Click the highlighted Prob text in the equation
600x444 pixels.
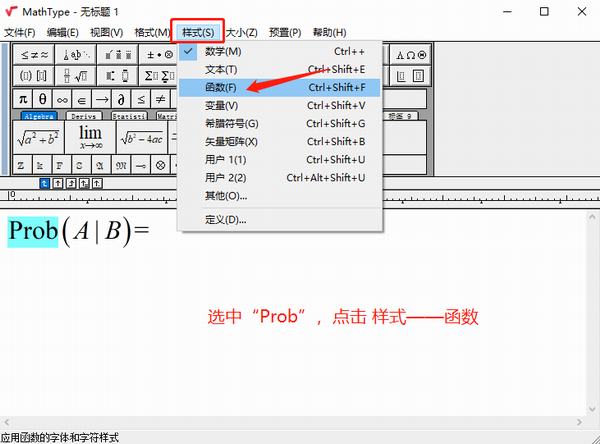pyautogui.click(x=33, y=232)
